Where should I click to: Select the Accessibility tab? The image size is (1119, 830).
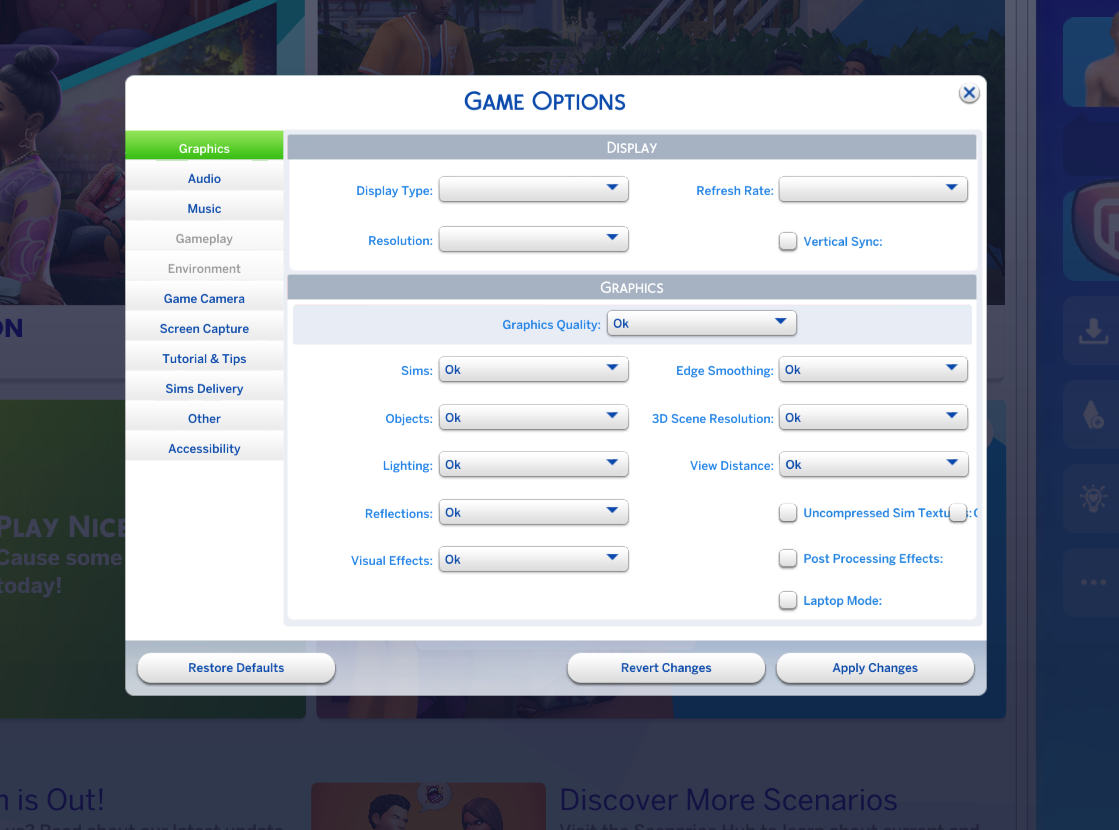click(x=204, y=449)
